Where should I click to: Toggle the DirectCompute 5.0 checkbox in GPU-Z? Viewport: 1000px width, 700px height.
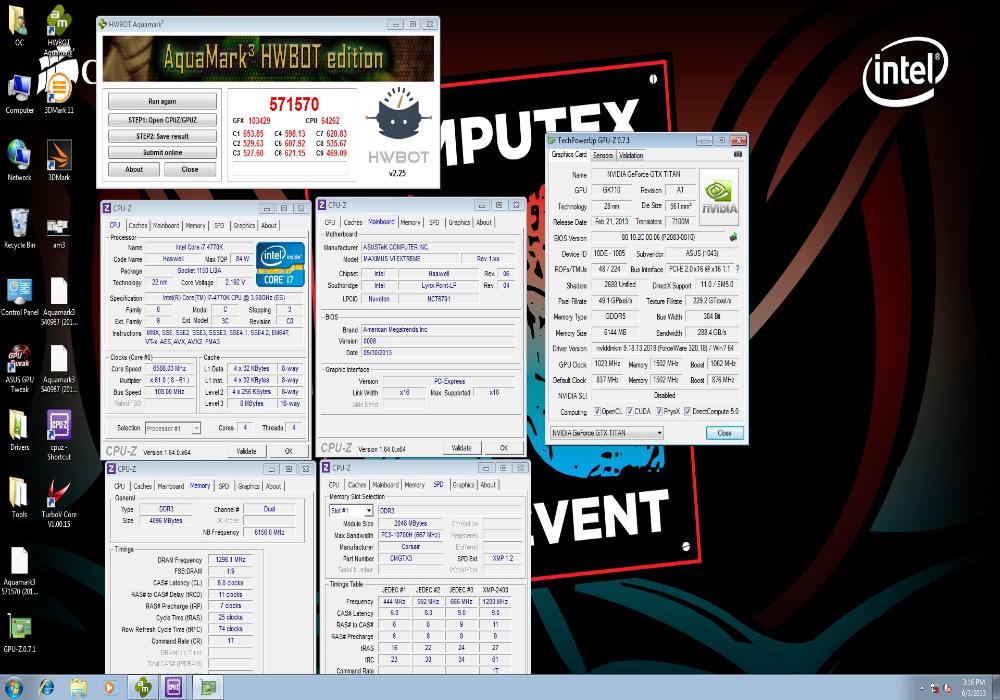coord(688,411)
